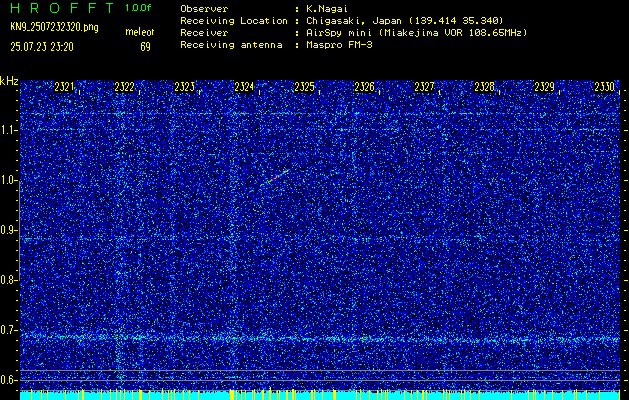This screenshot has width=629, height=400.
Task: Click the HROFFT title text
Action: 62,8
